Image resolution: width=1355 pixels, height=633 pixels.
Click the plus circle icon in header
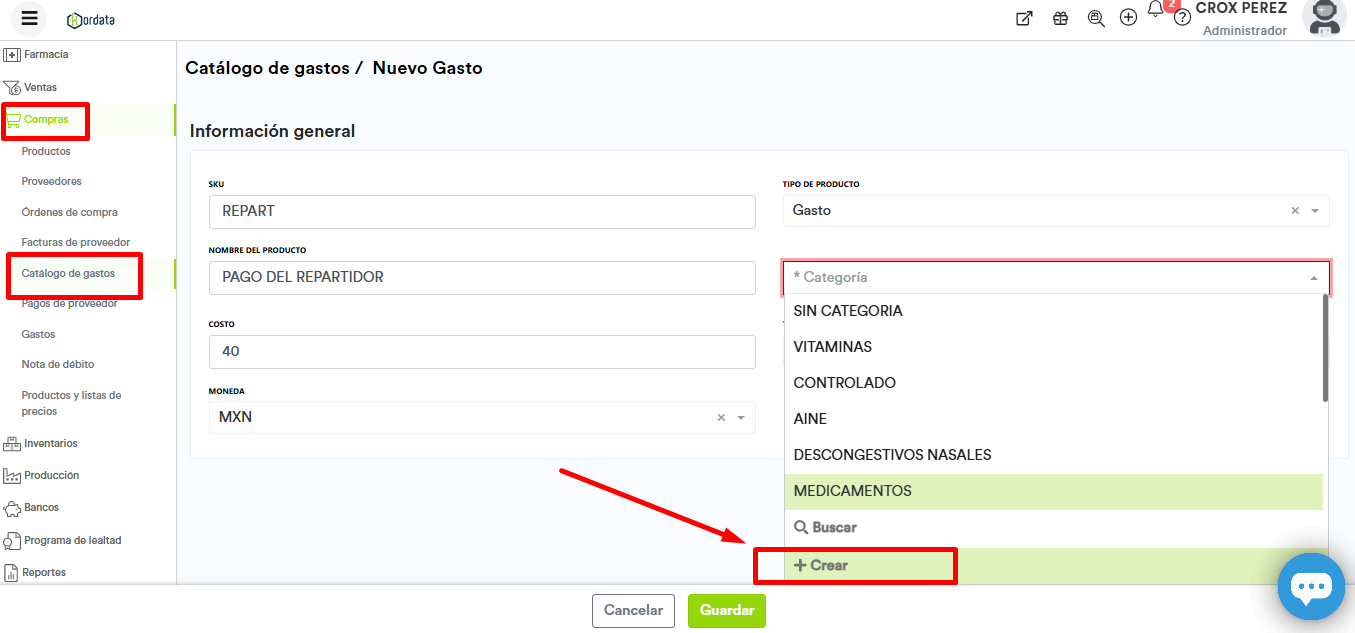[1128, 18]
